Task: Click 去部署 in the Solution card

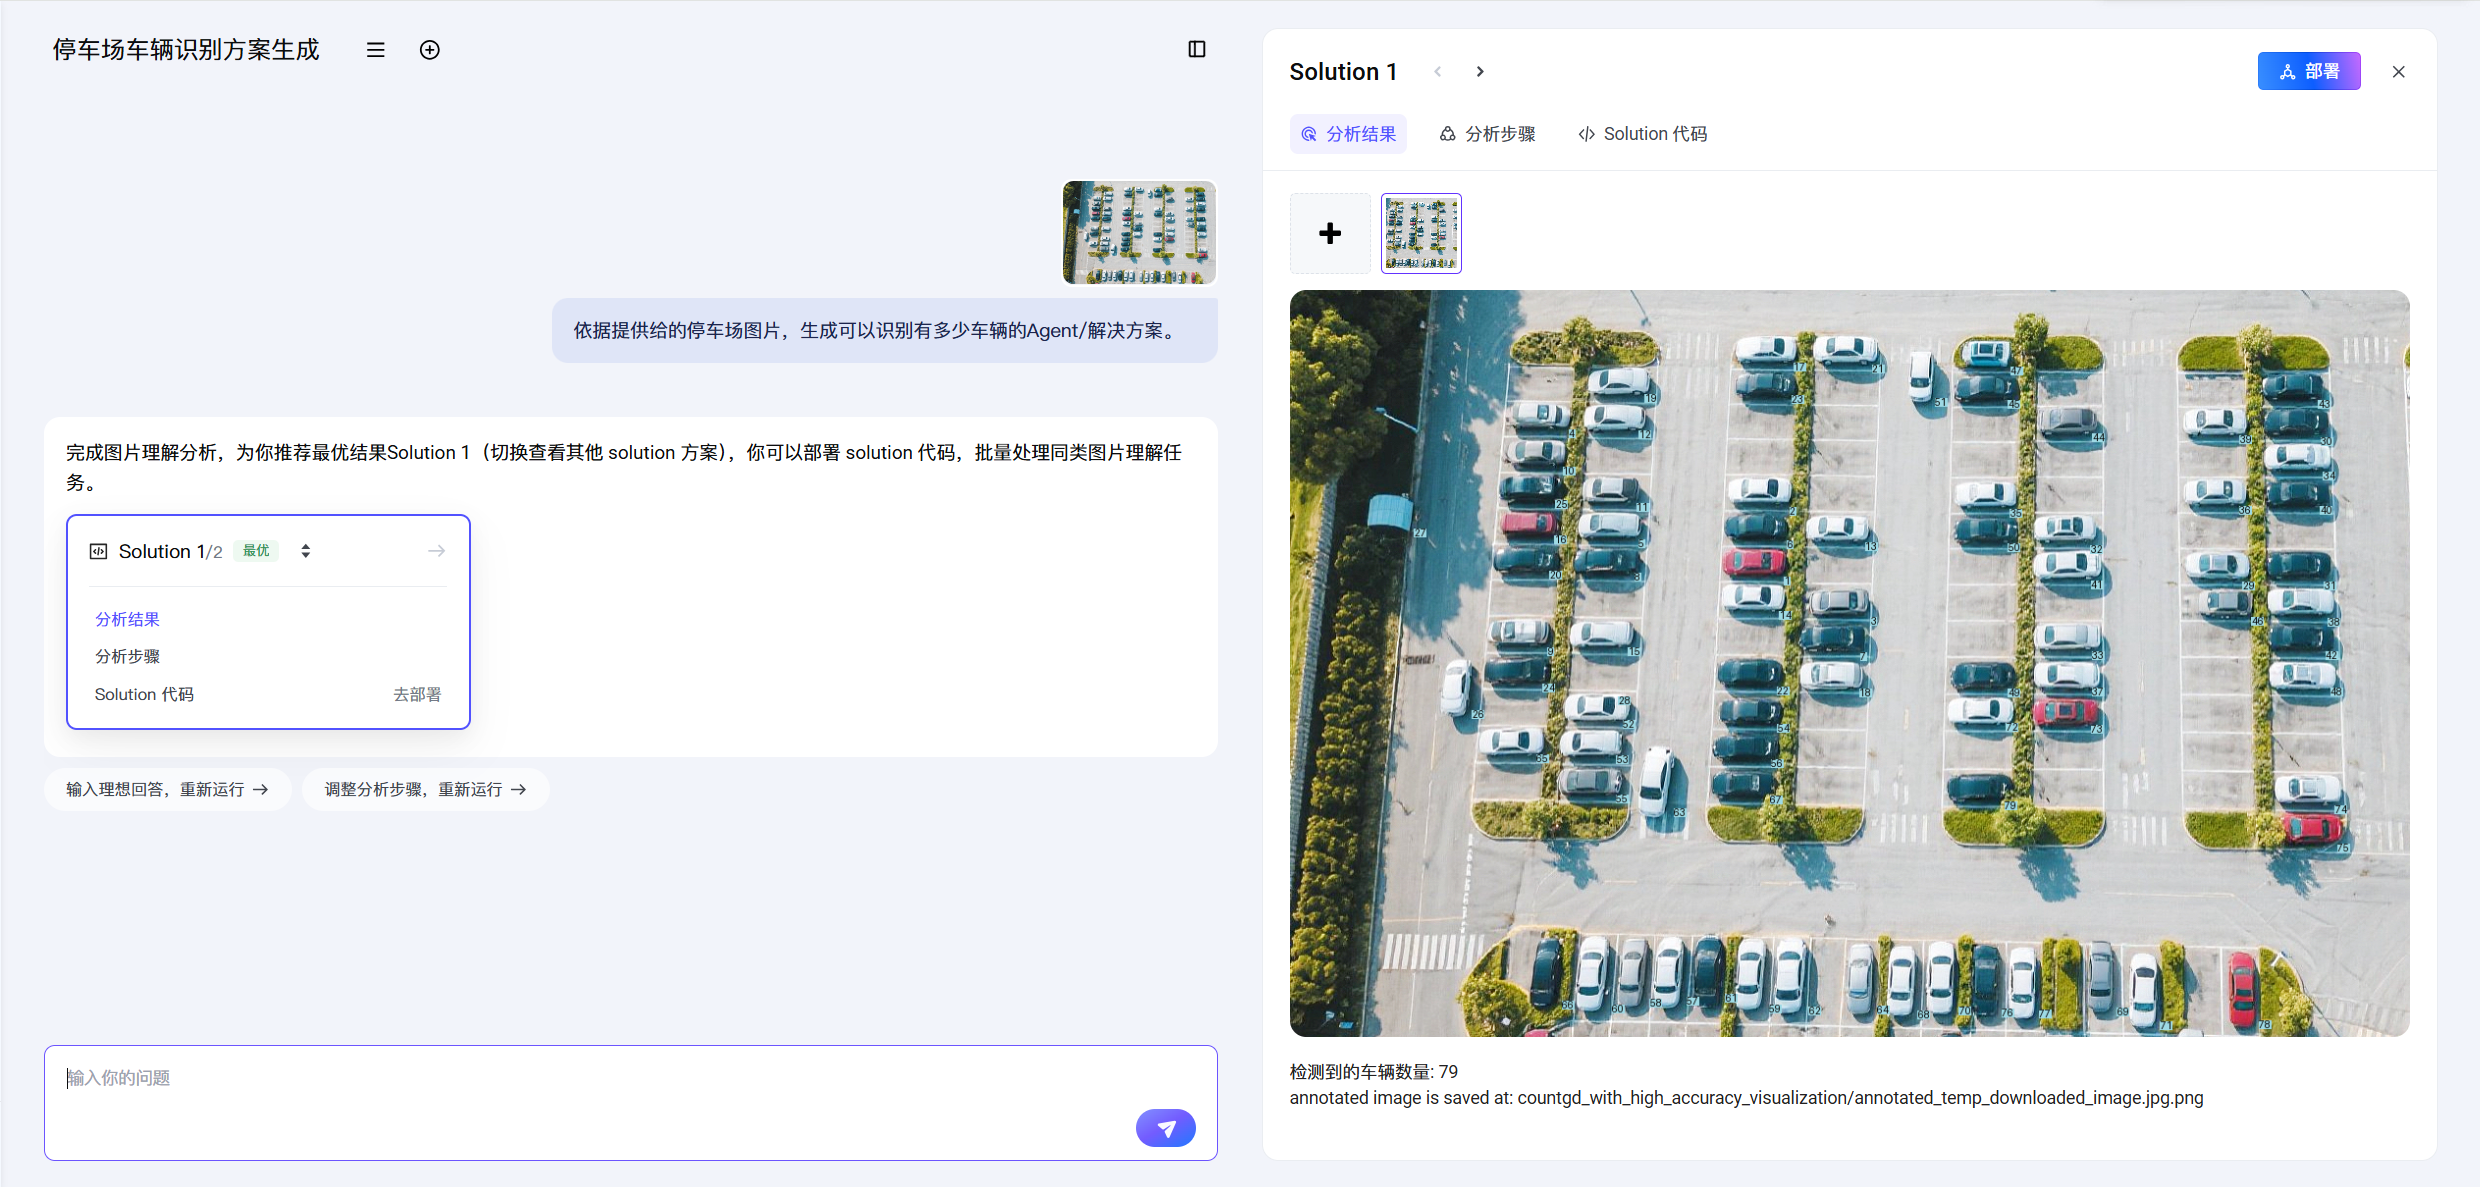Action: pos(416,694)
